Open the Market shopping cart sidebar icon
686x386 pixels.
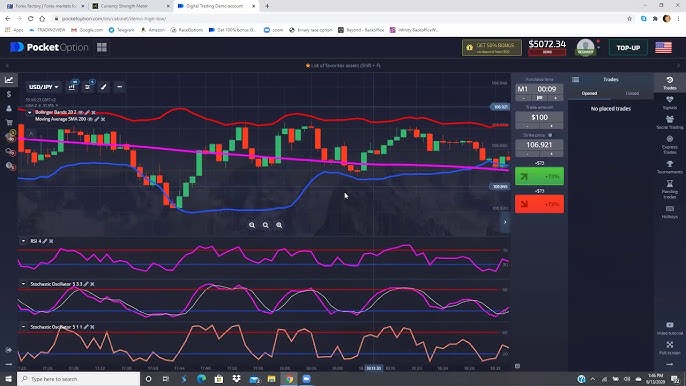click(x=9, y=122)
